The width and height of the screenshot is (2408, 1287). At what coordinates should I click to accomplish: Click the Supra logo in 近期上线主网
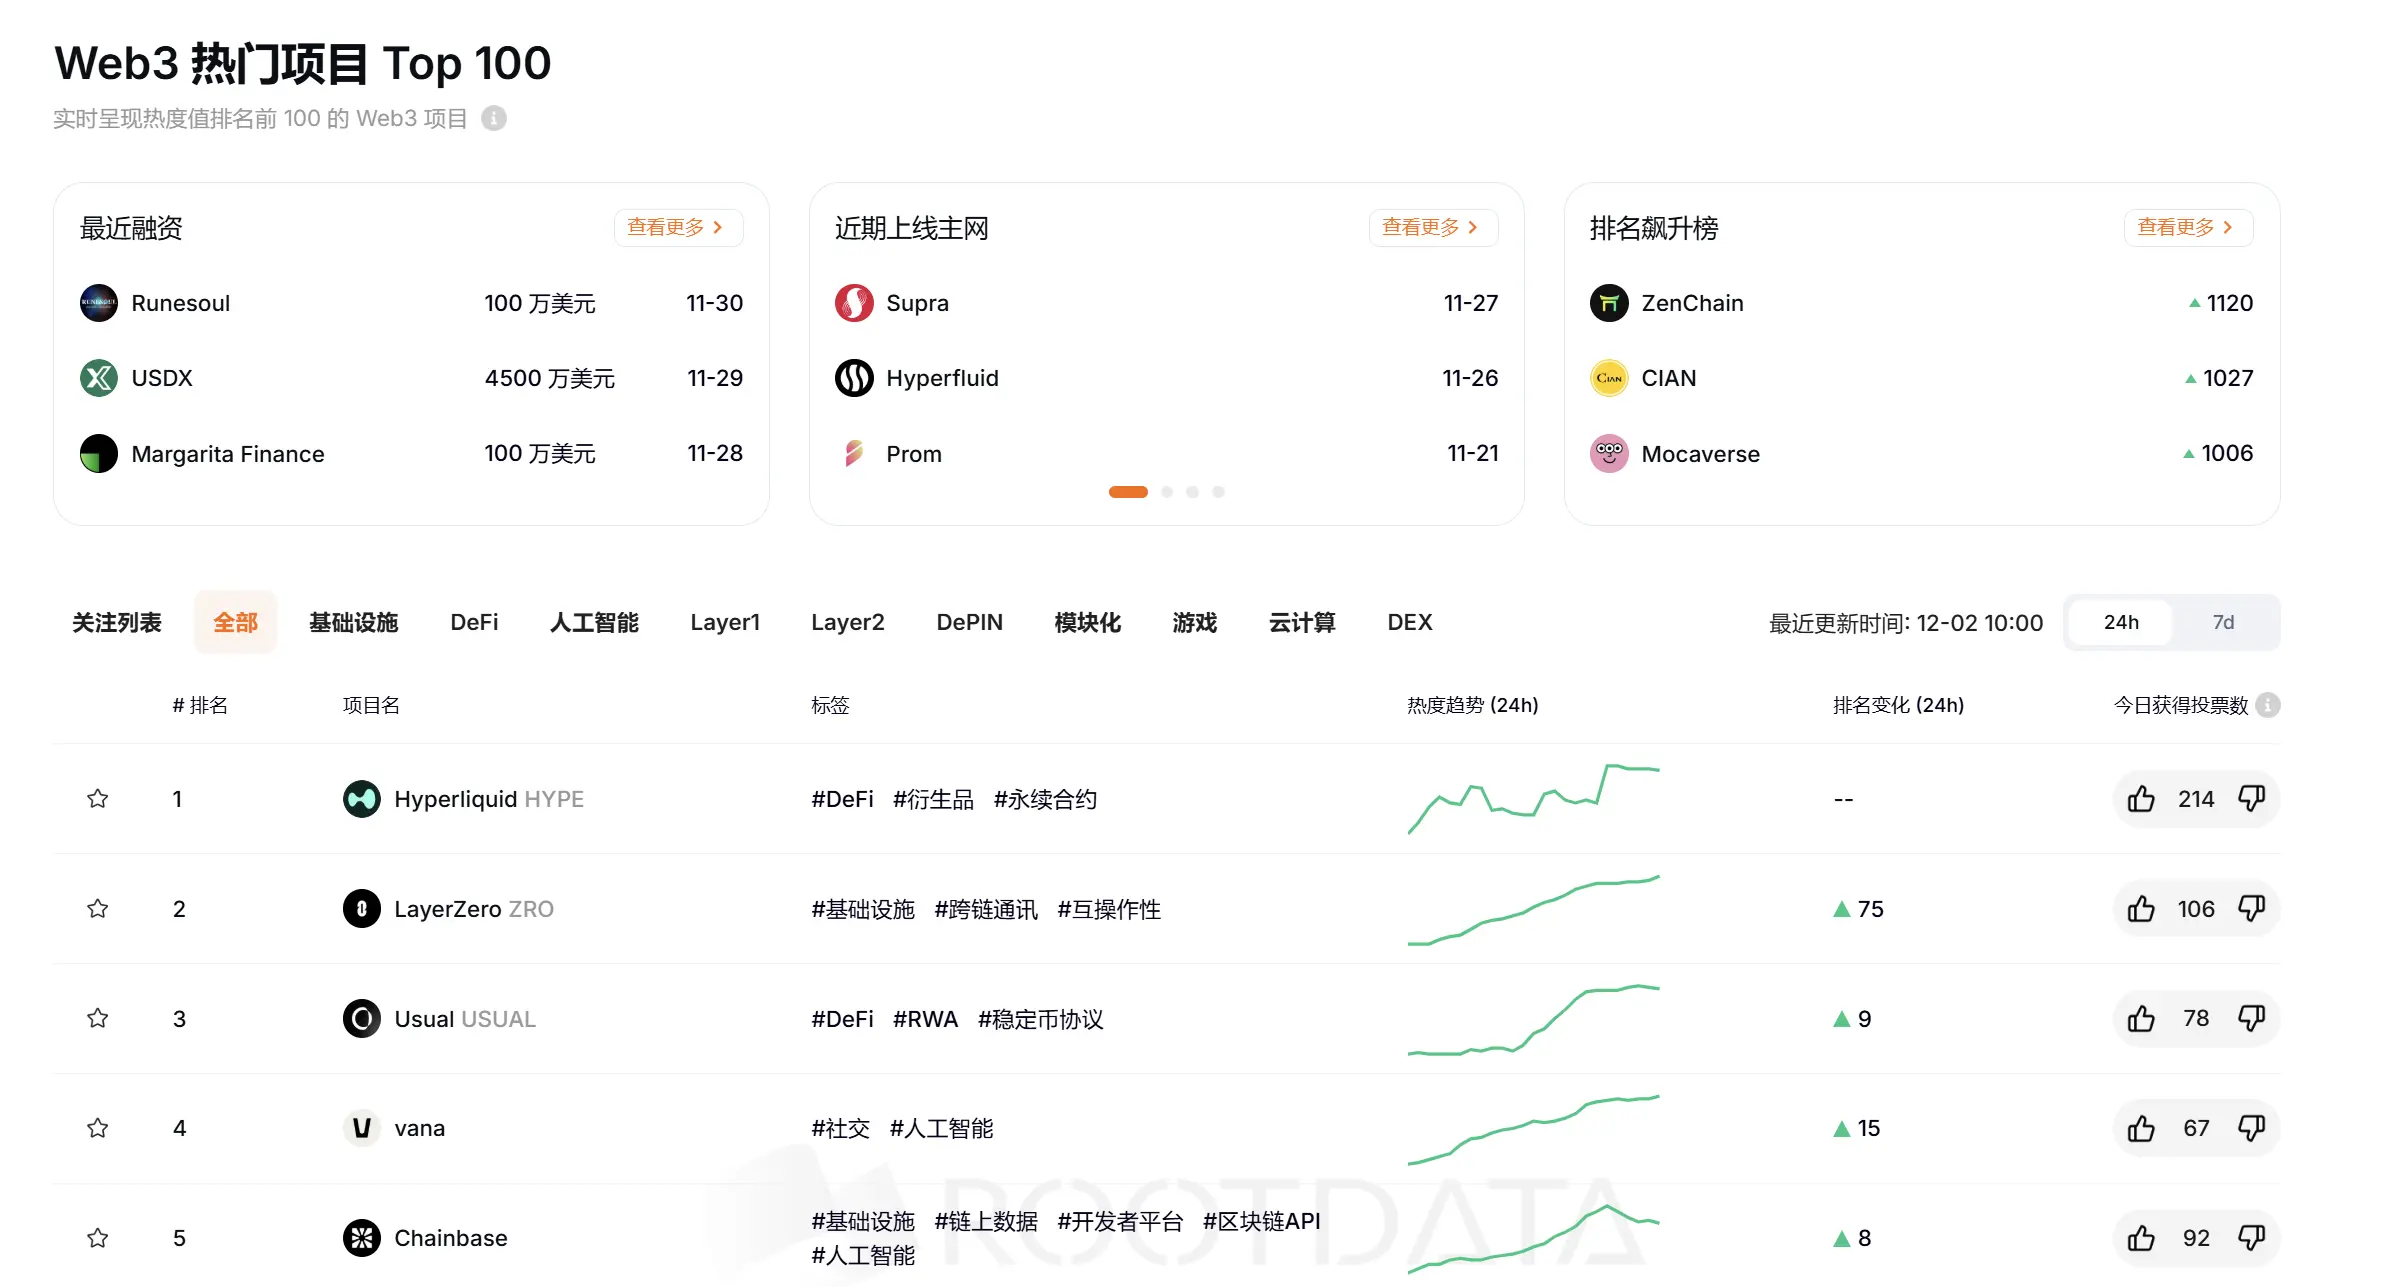click(x=853, y=302)
